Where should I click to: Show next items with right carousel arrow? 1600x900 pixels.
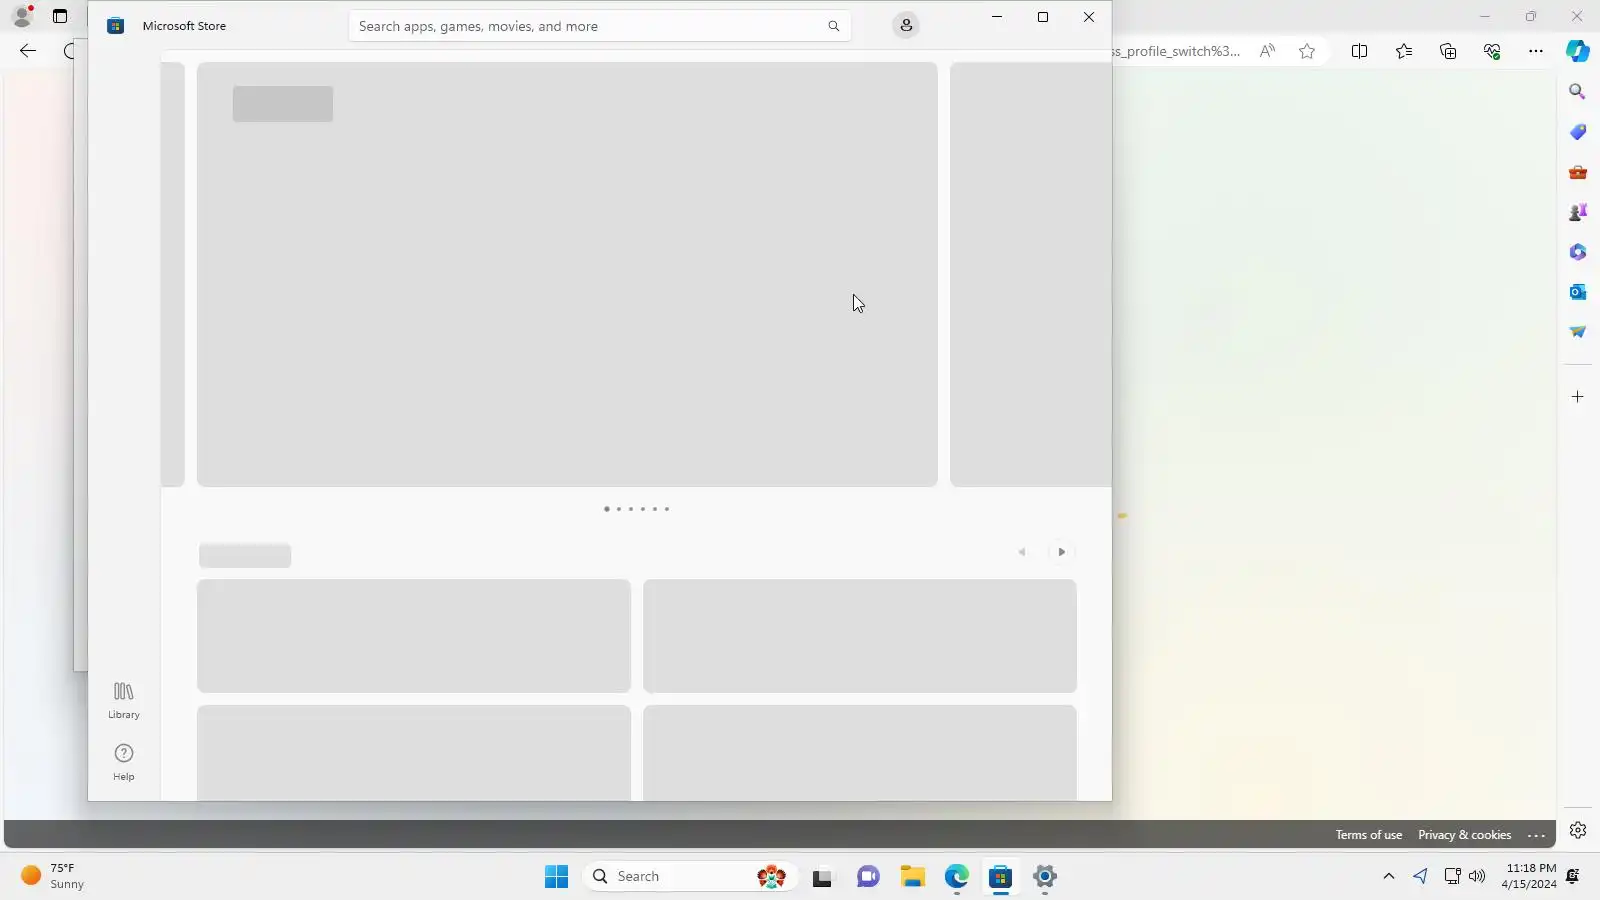[1061, 552]
